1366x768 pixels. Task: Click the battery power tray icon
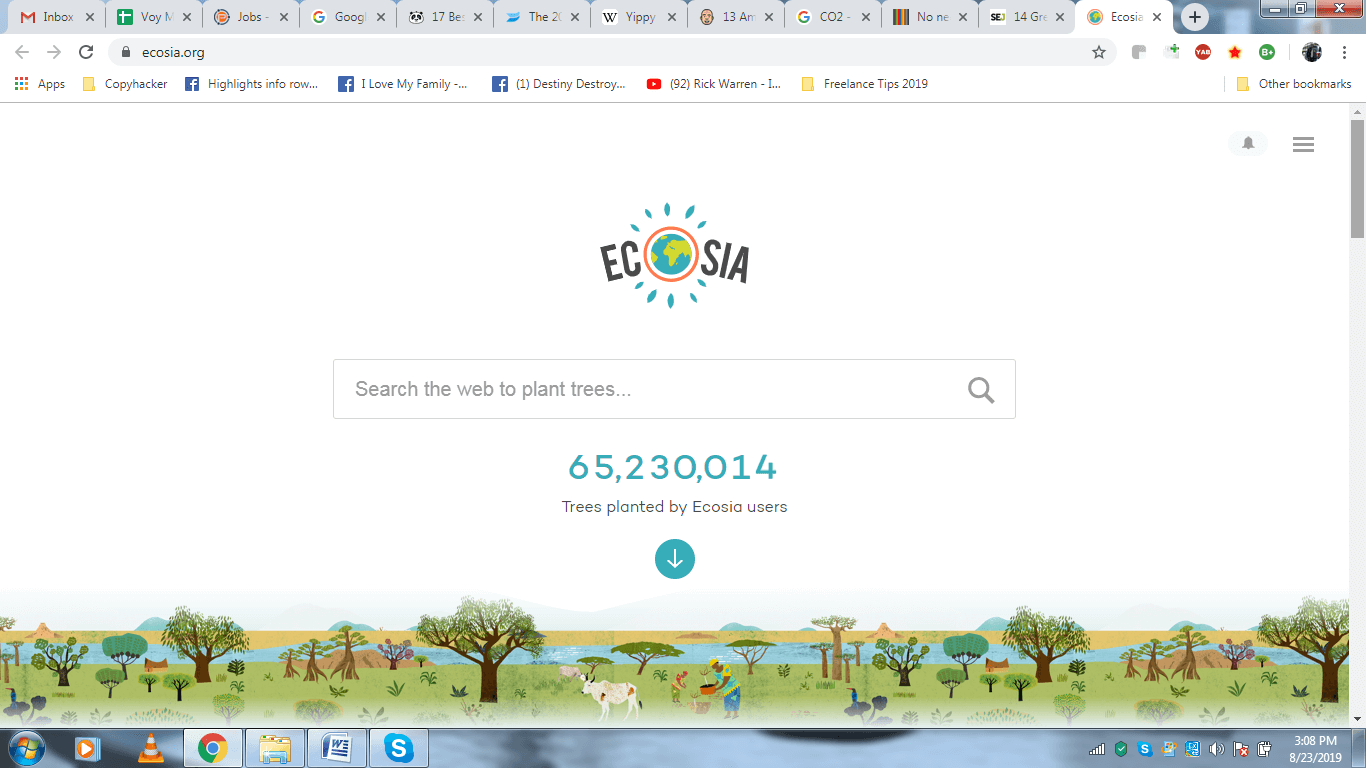(x=1264, y=748)
